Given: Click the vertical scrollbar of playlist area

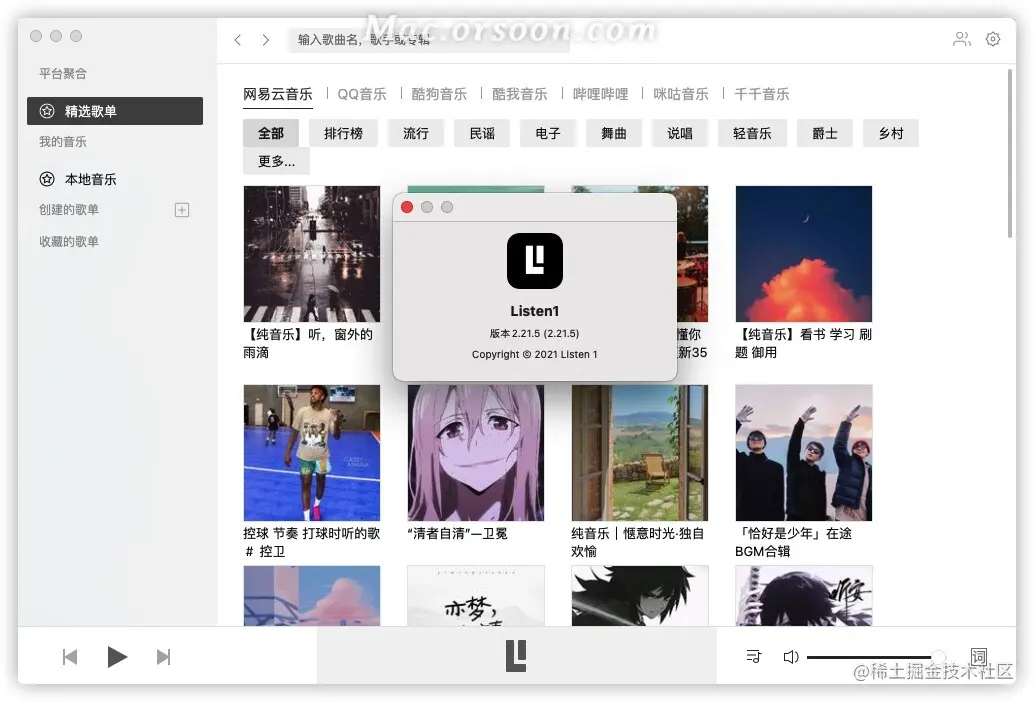Looking at the screenshot, I should [x=1010, y=153].
